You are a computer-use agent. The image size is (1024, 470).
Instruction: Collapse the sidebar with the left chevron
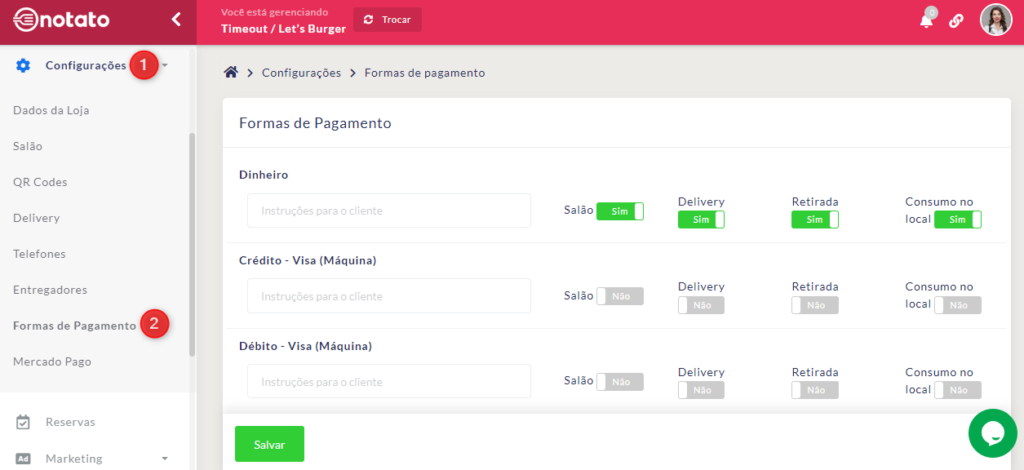point(176,19)
